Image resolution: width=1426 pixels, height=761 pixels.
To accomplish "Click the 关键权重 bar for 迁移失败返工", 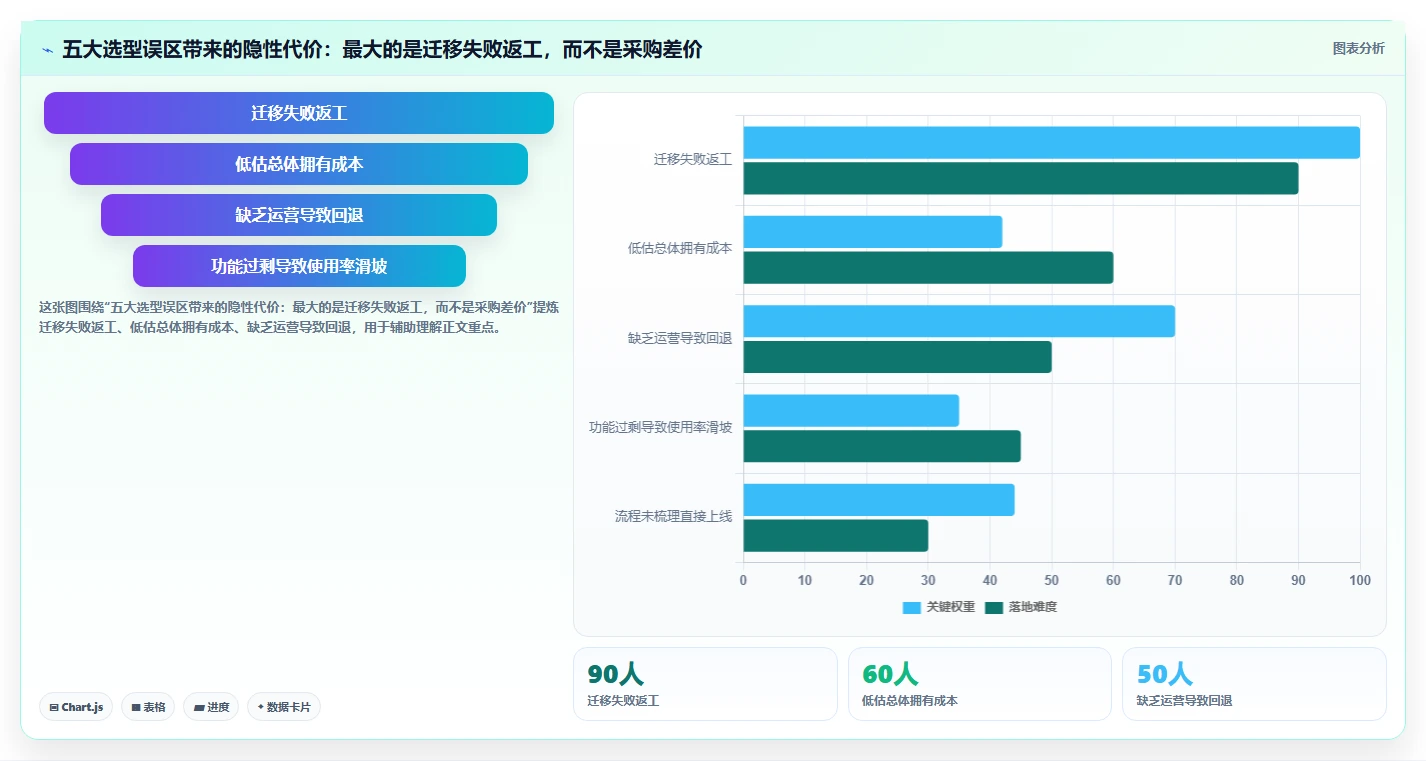I will 1051,142.
